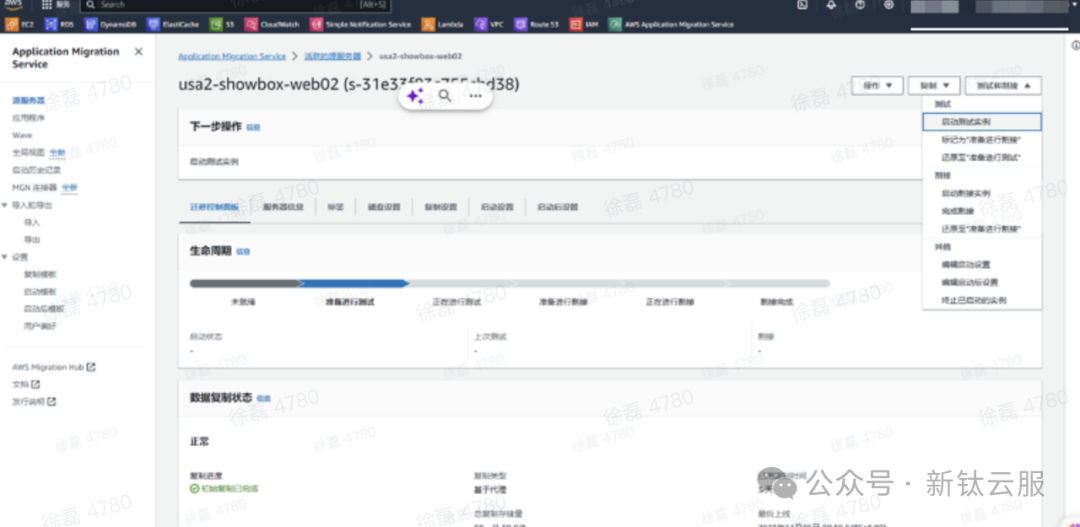Open the S3 shortcut icon
The height and width of the screenshot is (527, 1080).
click(x=216, y=24)
